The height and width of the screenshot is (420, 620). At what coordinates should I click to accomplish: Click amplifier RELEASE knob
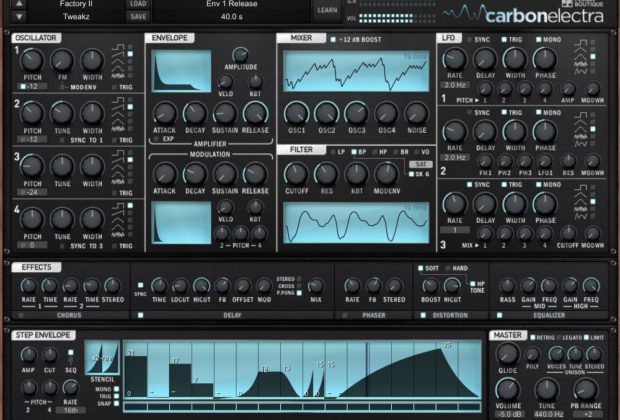point(255,114)
